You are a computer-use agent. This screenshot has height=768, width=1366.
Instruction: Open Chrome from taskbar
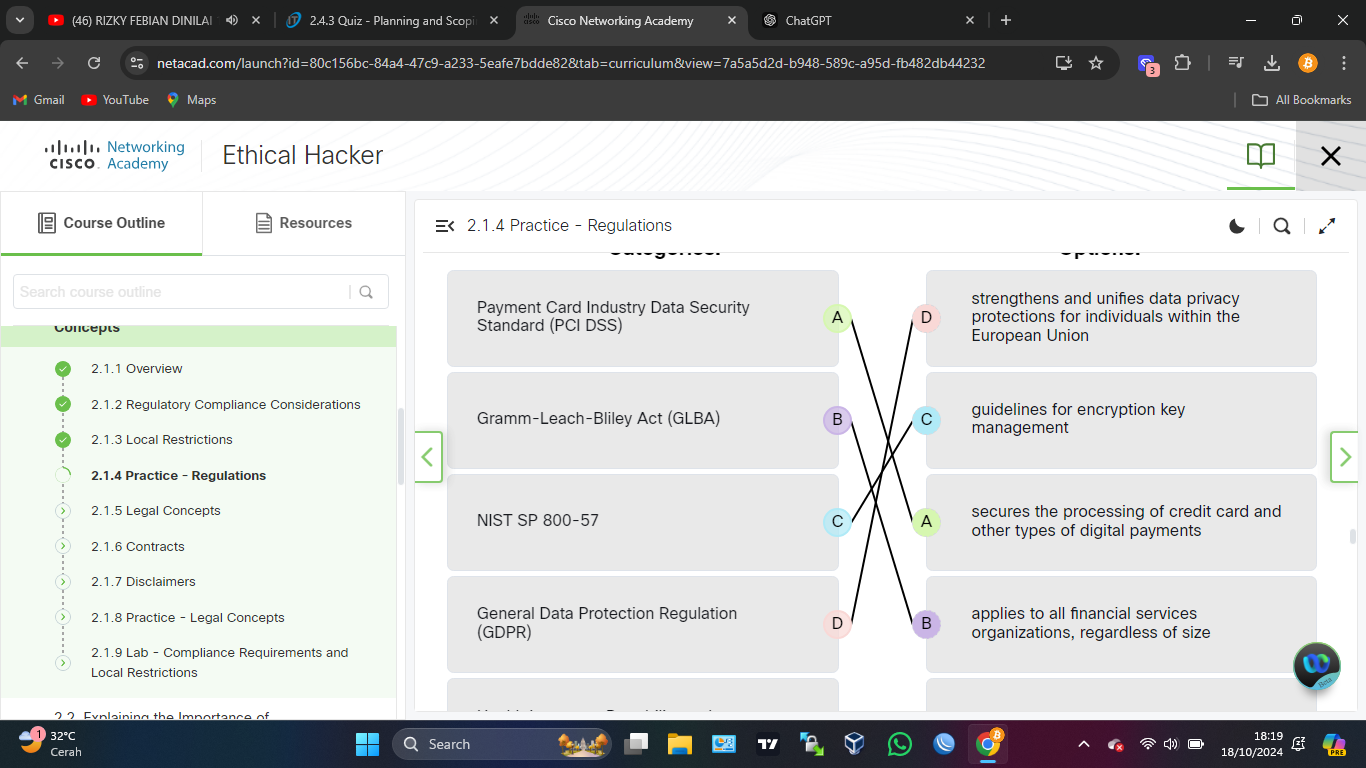point(989,744)
